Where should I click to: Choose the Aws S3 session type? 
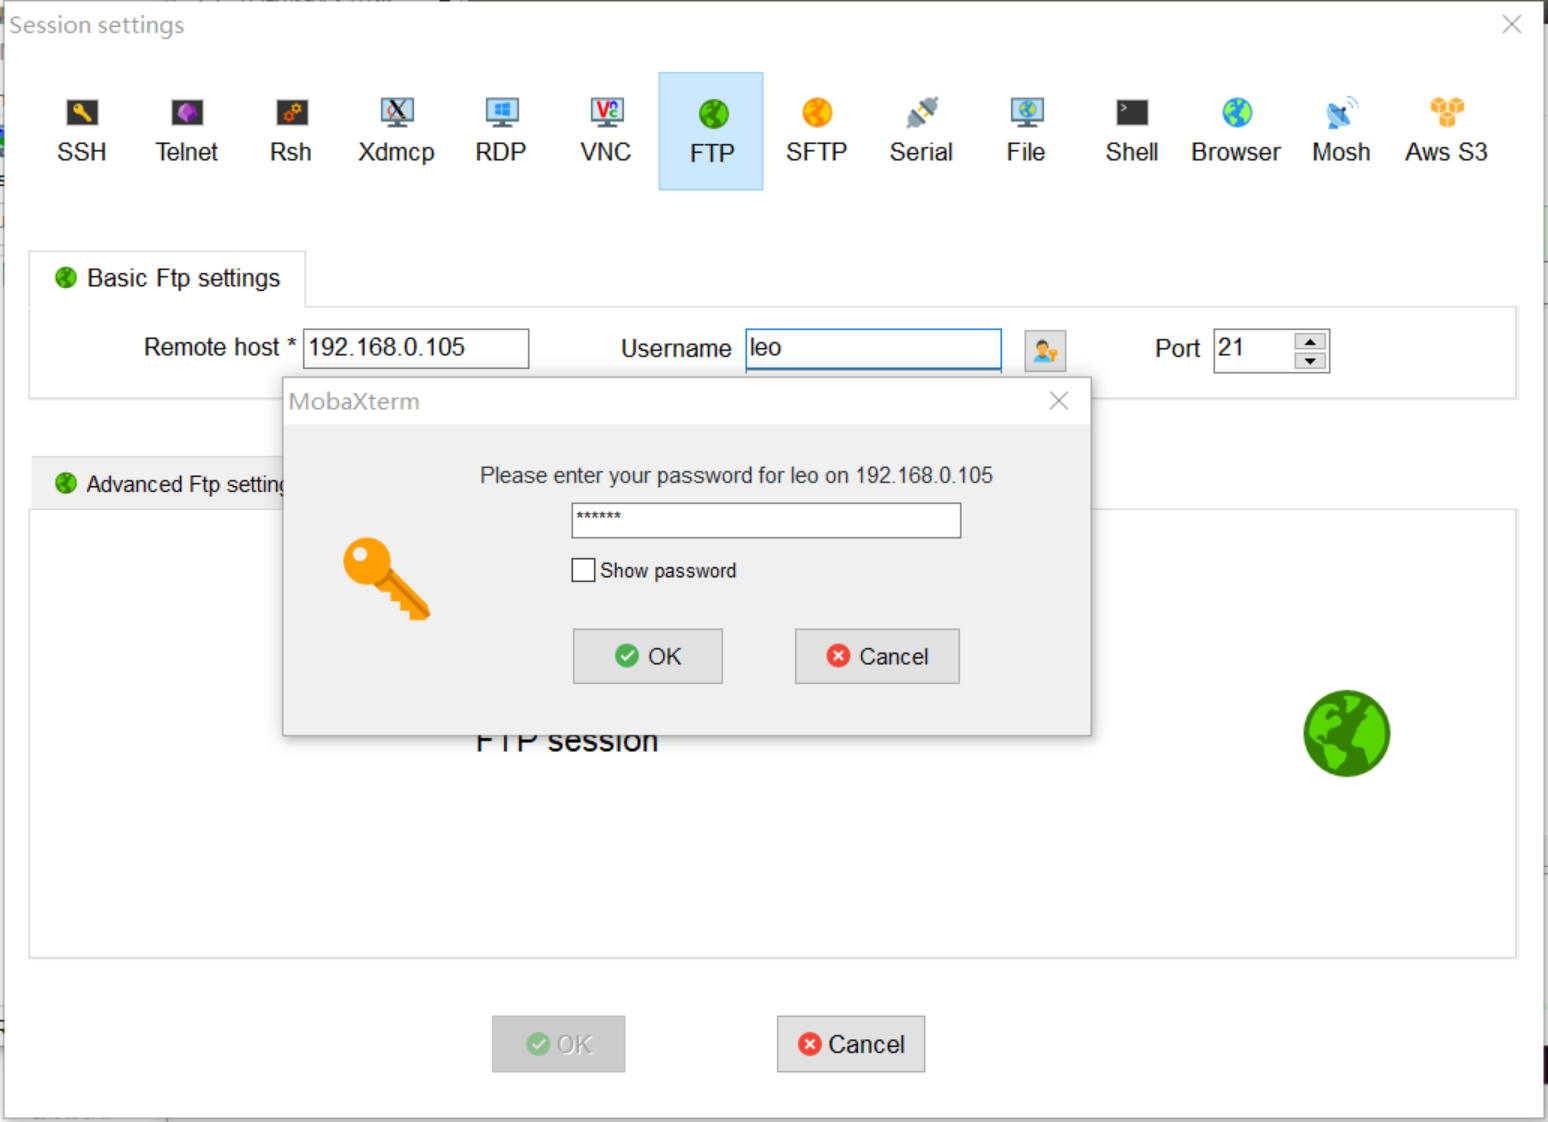(x=1446, y=131)
